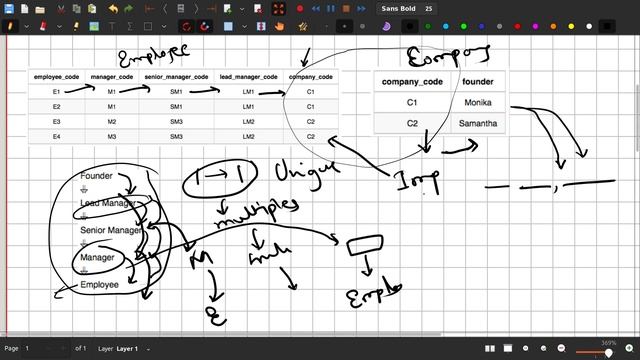The height and width of the screenshot is (360, 640).
Task: Insert LaTeX with the sigma icon
Action: (x=130, y=27)
